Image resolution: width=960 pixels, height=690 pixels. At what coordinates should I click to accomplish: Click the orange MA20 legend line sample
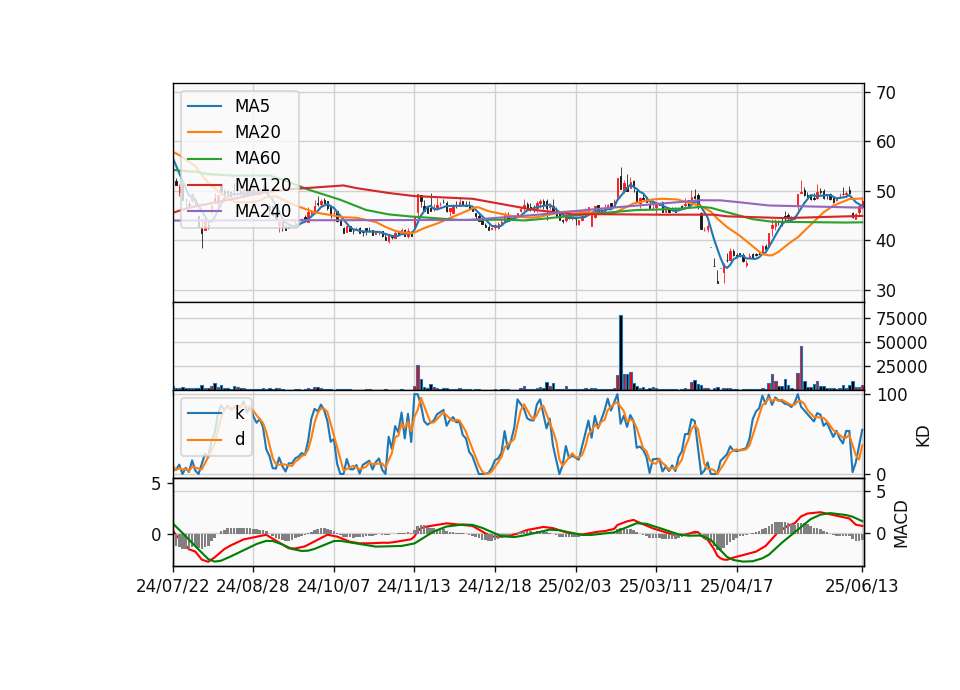tap(204, 132)
